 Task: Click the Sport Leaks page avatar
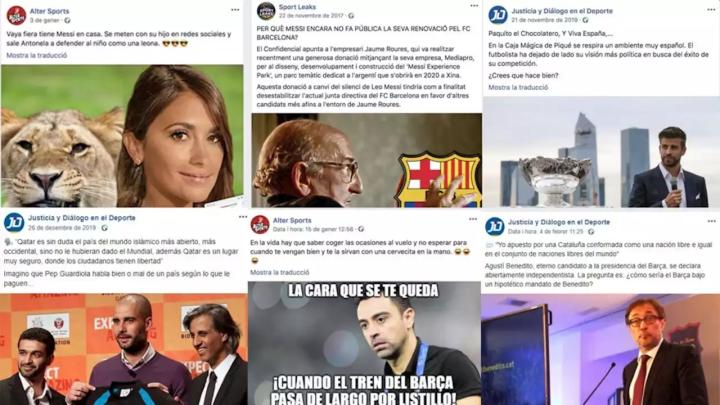[265, 11]
